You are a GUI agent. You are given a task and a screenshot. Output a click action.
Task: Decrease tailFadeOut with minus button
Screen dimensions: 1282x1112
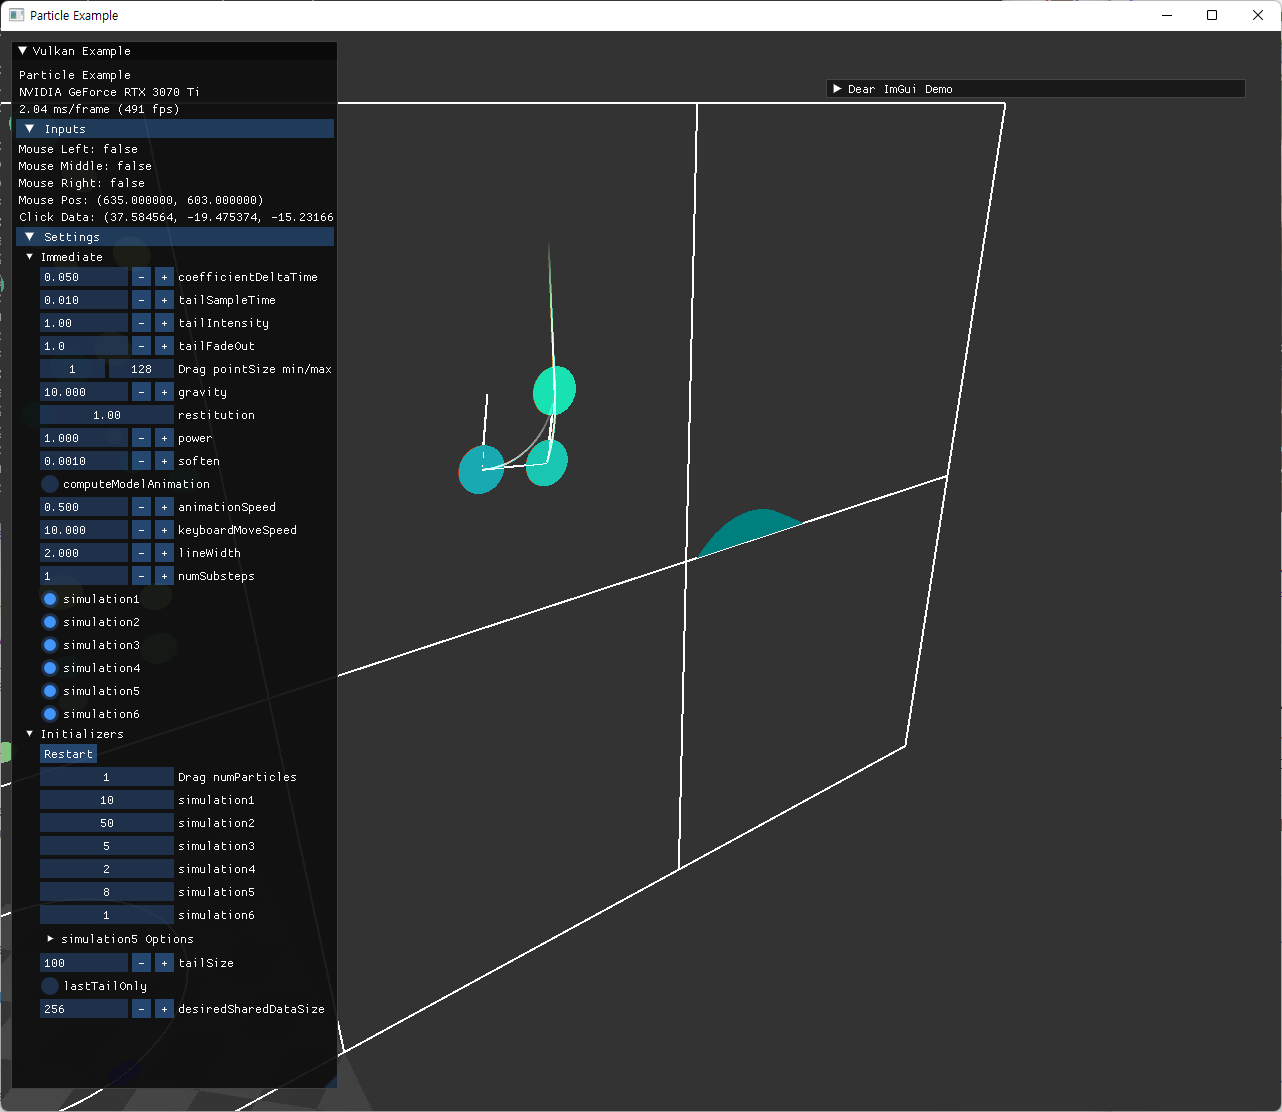[x=141, y=346]
